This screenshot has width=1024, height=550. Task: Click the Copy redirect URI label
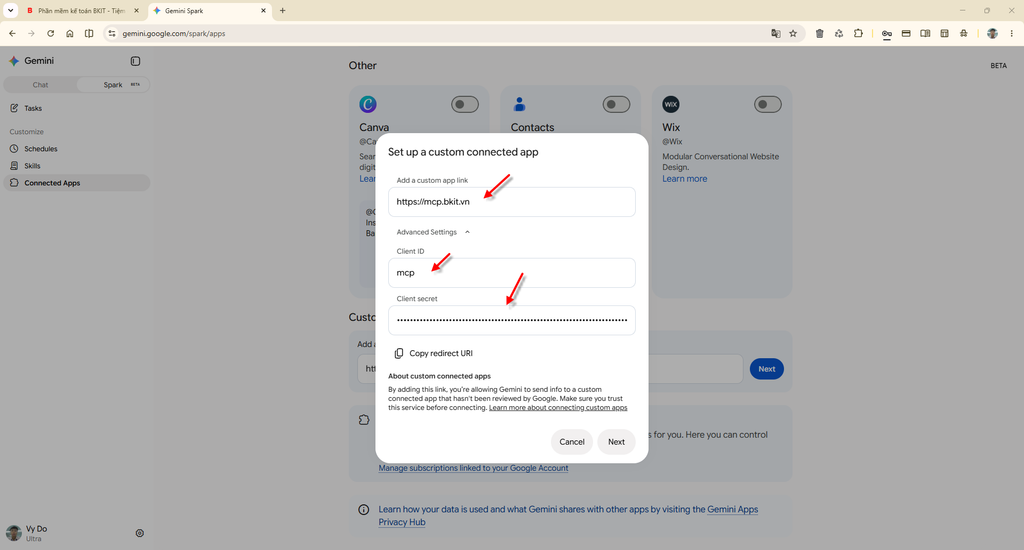tap(441, 353)
